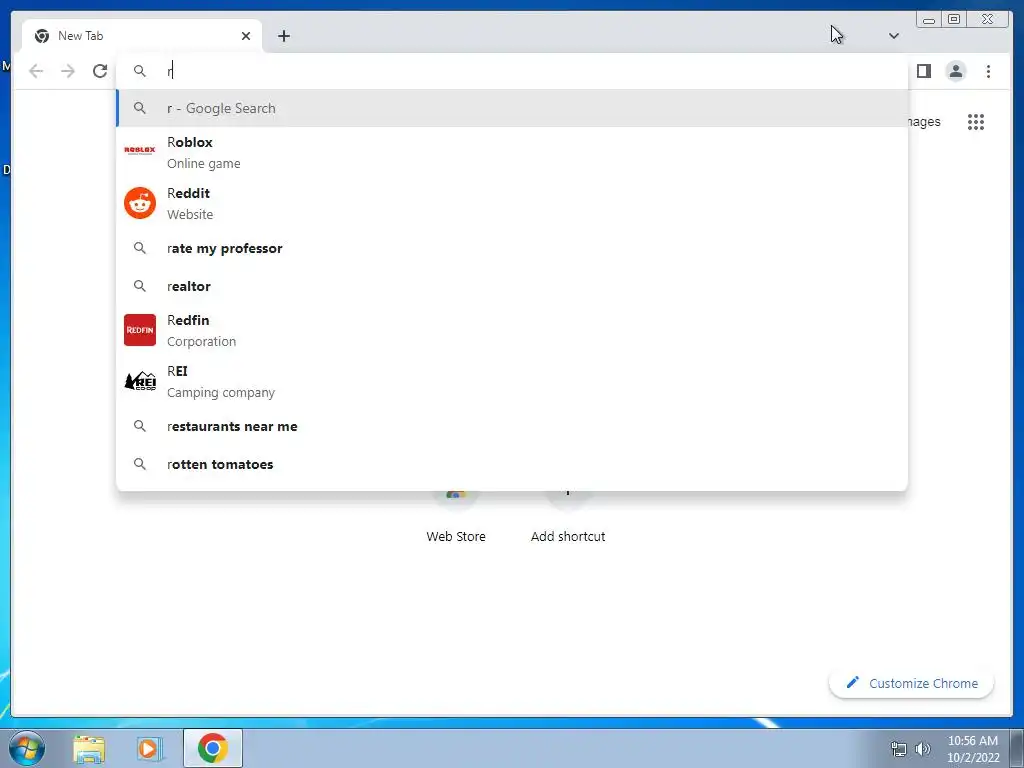Click the forward navigation arrow
Viewport: 1024px width, 768px height.
pyautogui.click(x=68, y=71)
